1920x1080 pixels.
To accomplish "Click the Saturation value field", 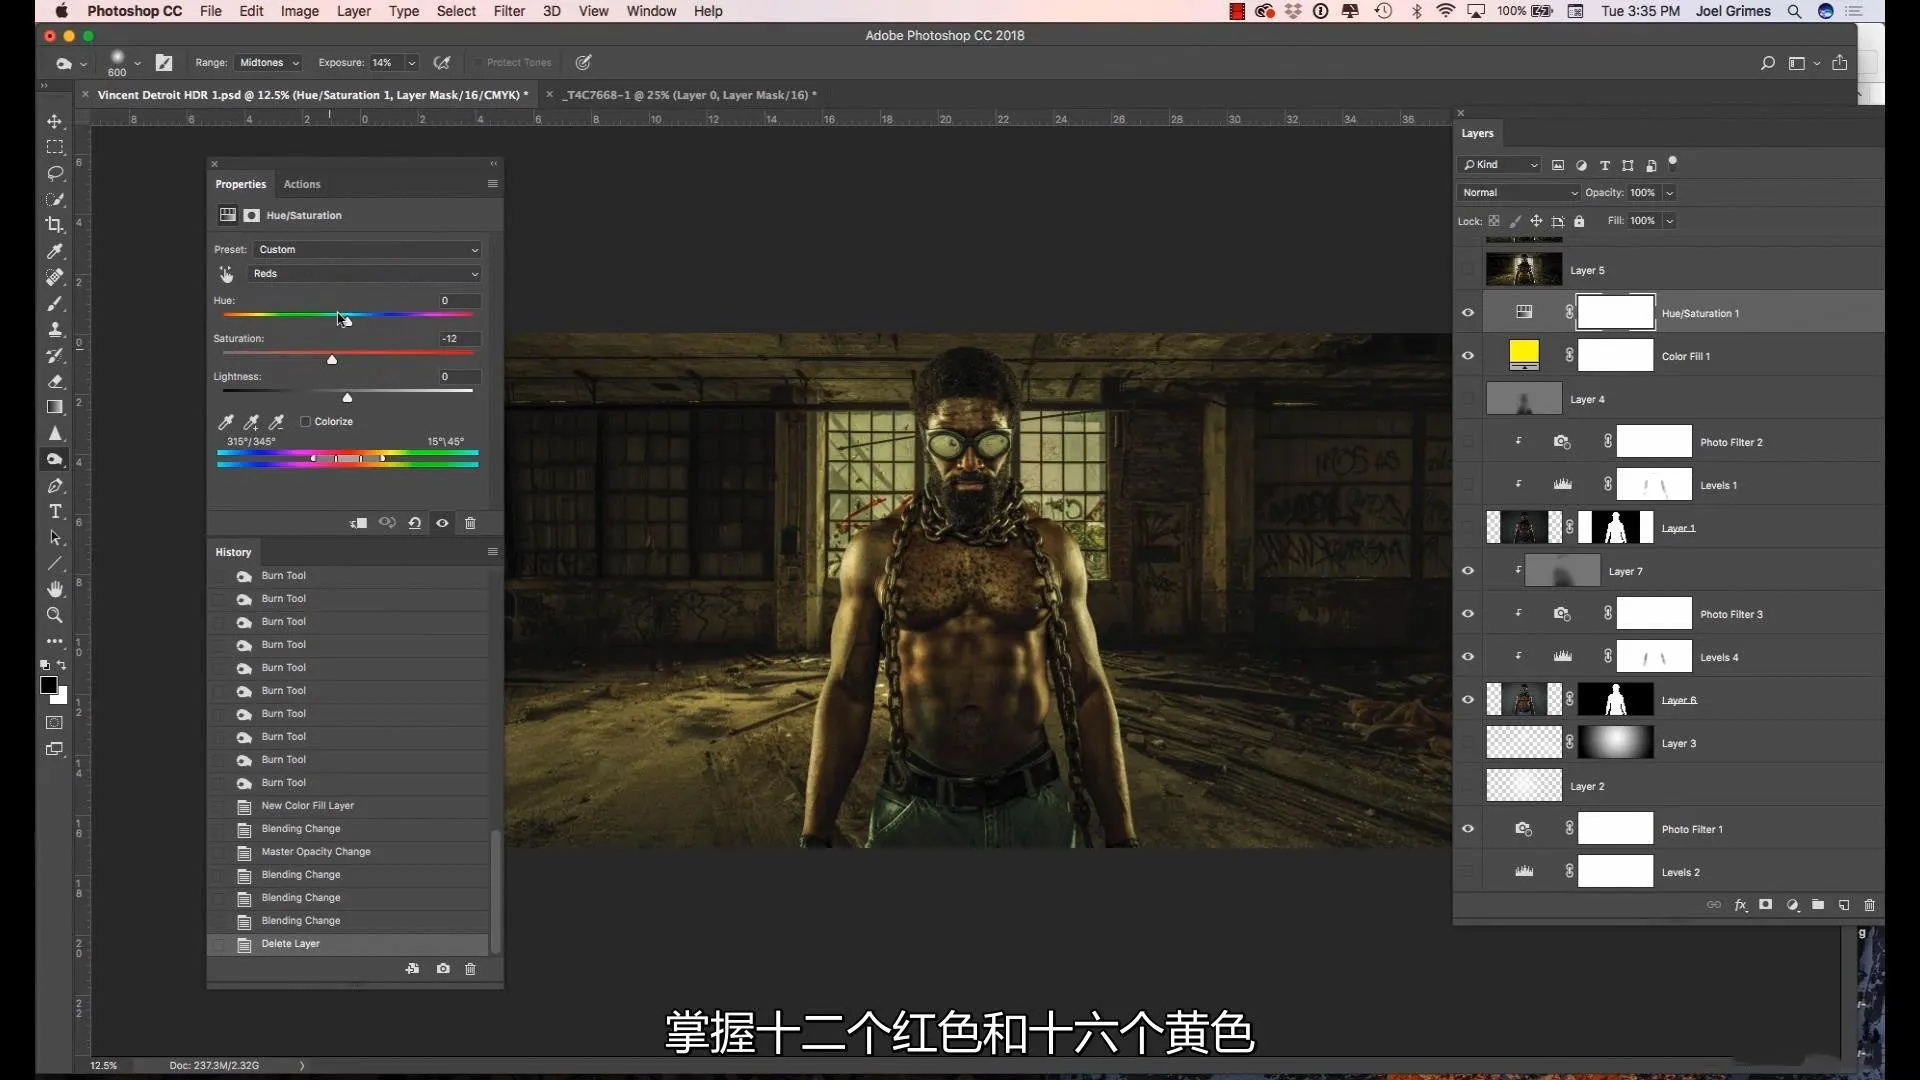I will pos(459,339).
